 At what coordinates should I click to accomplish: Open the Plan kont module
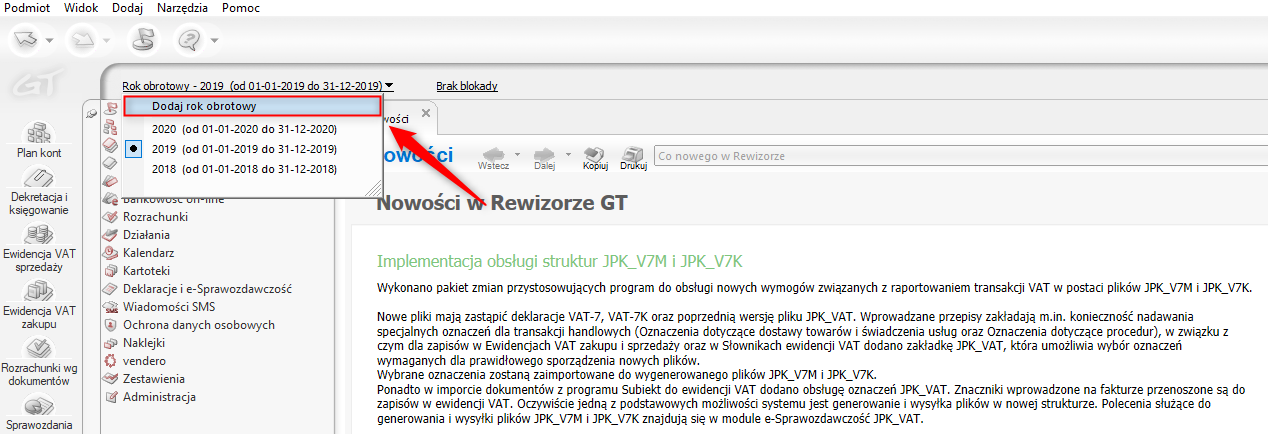[x=39, y=139]
